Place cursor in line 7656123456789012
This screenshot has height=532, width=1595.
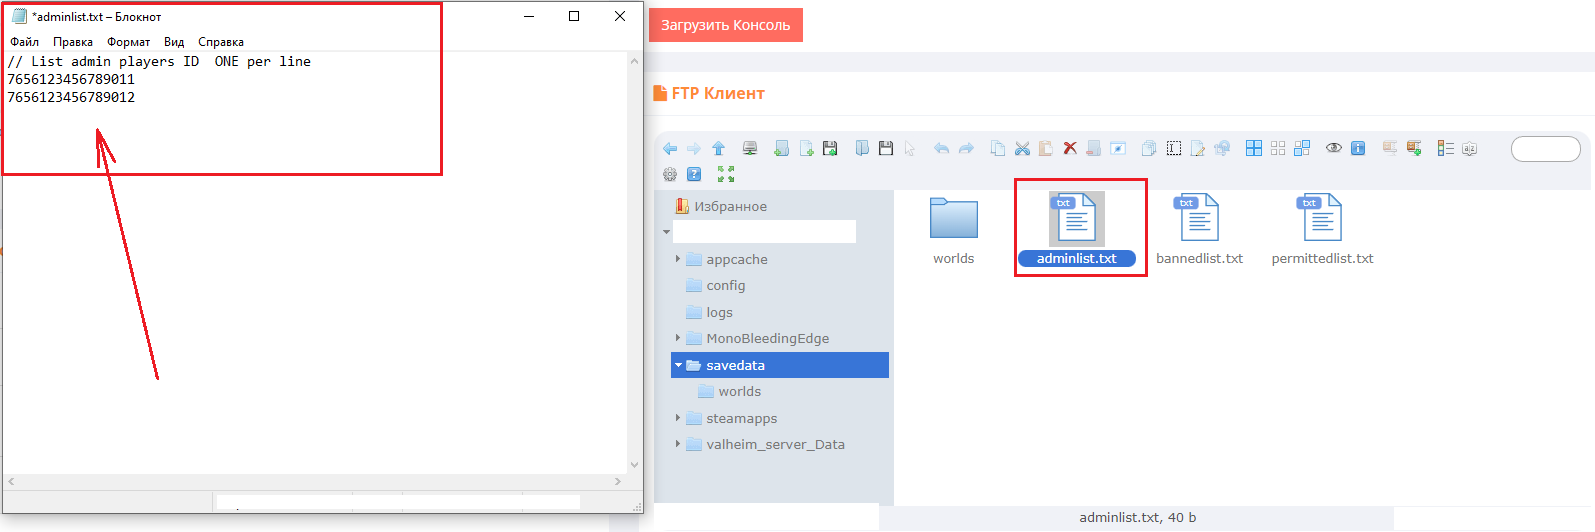(71, 97)
